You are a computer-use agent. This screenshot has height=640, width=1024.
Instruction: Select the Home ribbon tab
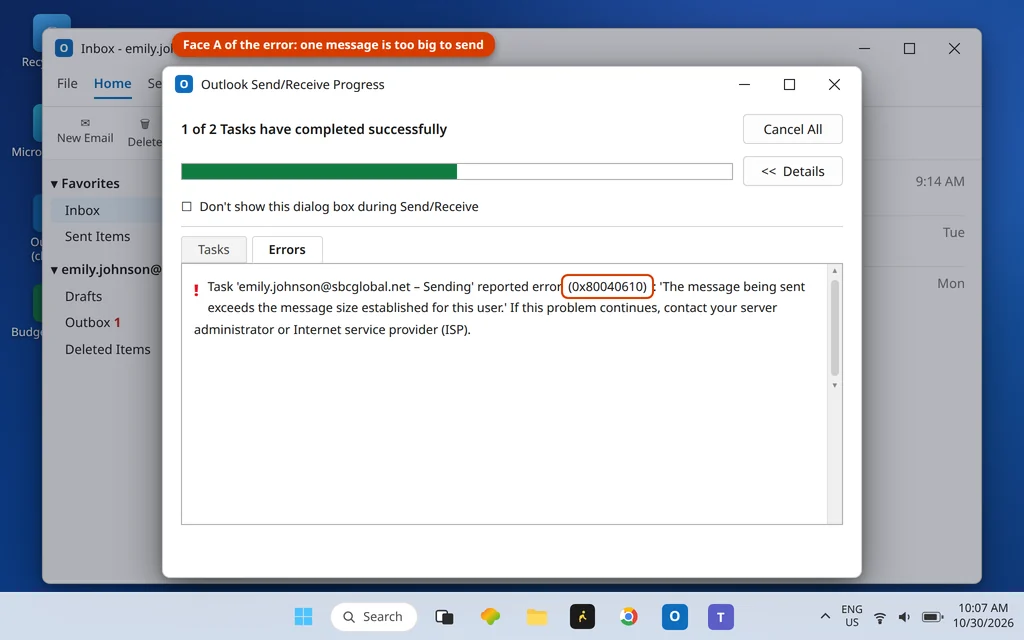pos(112,84)
